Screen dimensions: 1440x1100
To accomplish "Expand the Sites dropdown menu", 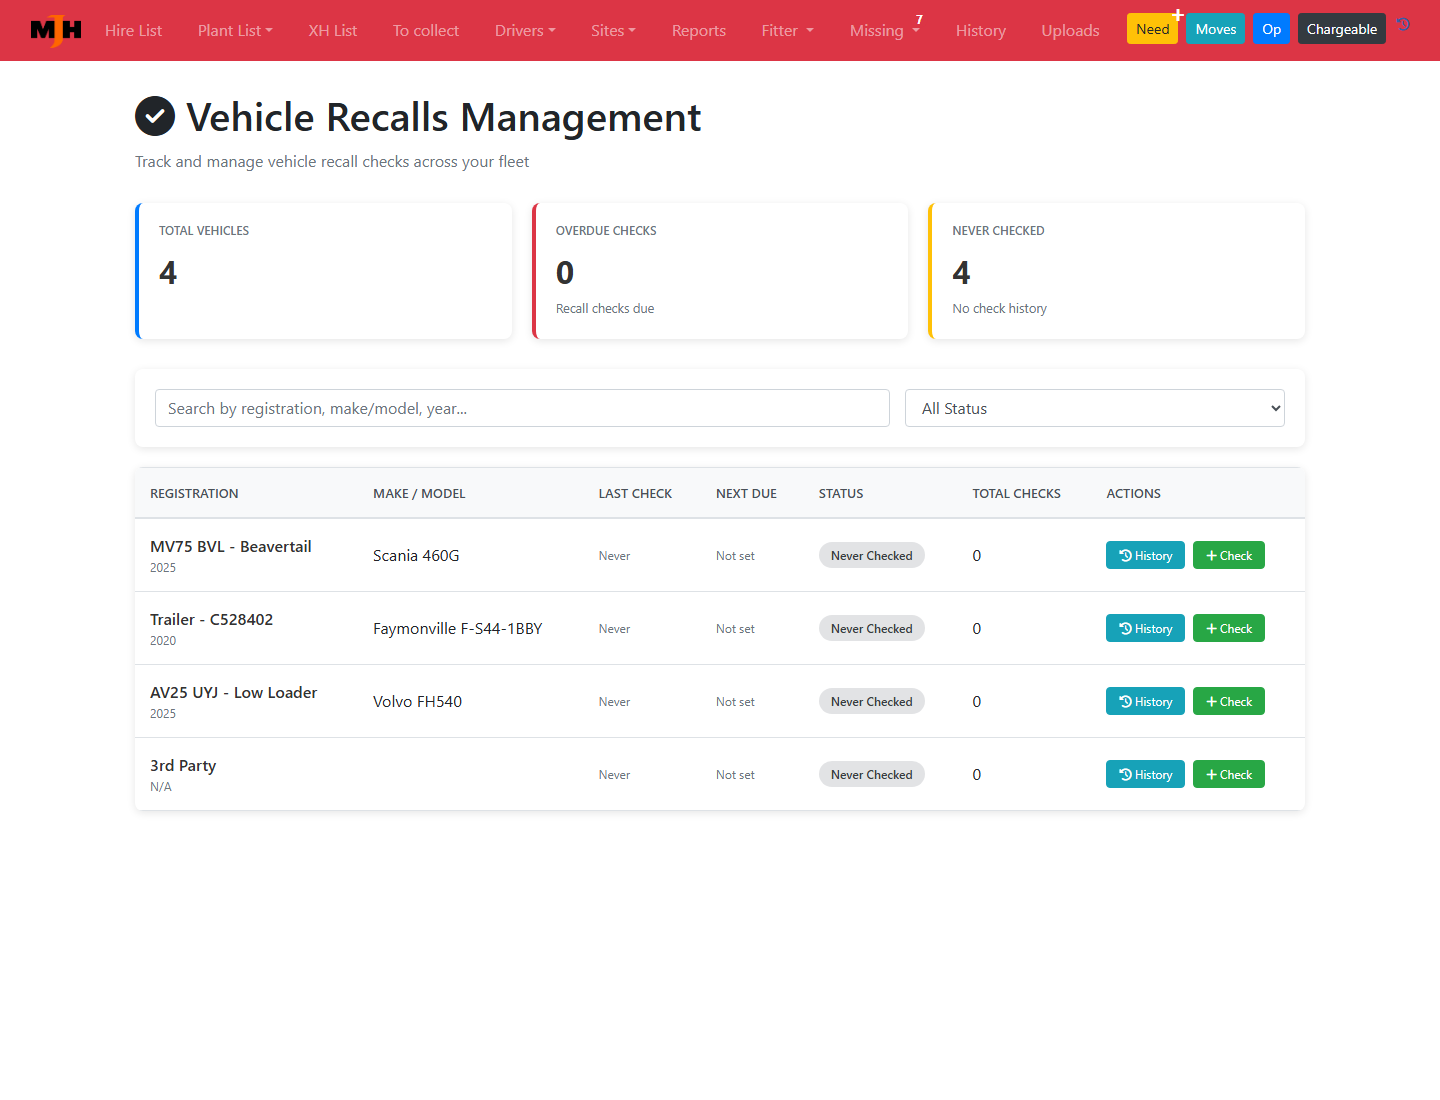I will [x=613, y=31].
